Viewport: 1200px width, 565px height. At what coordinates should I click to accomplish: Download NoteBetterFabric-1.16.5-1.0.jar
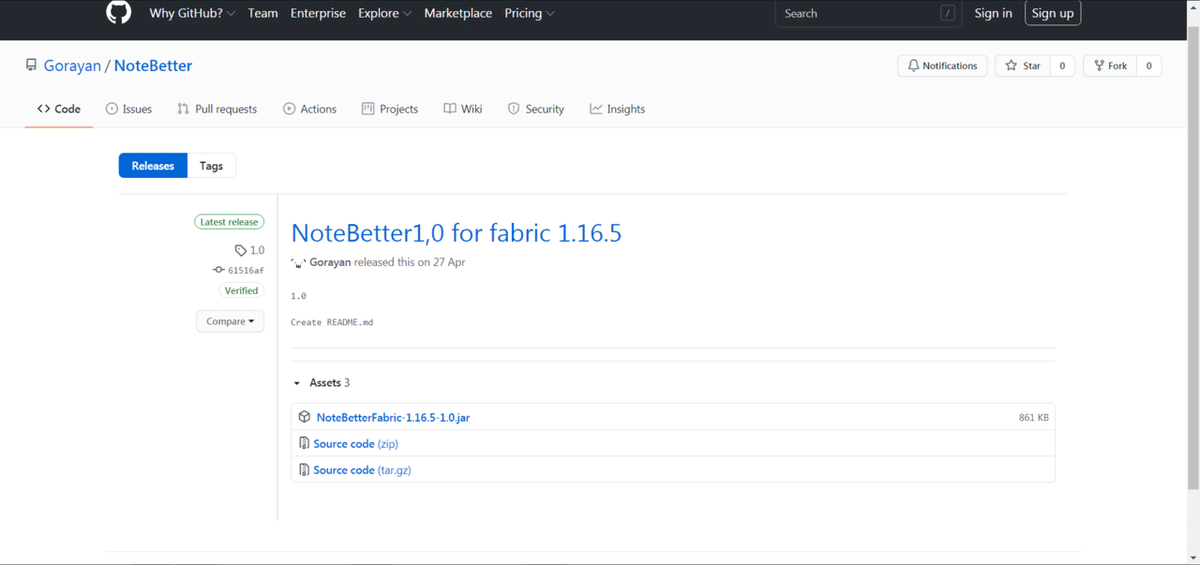(x=393, y=417)
